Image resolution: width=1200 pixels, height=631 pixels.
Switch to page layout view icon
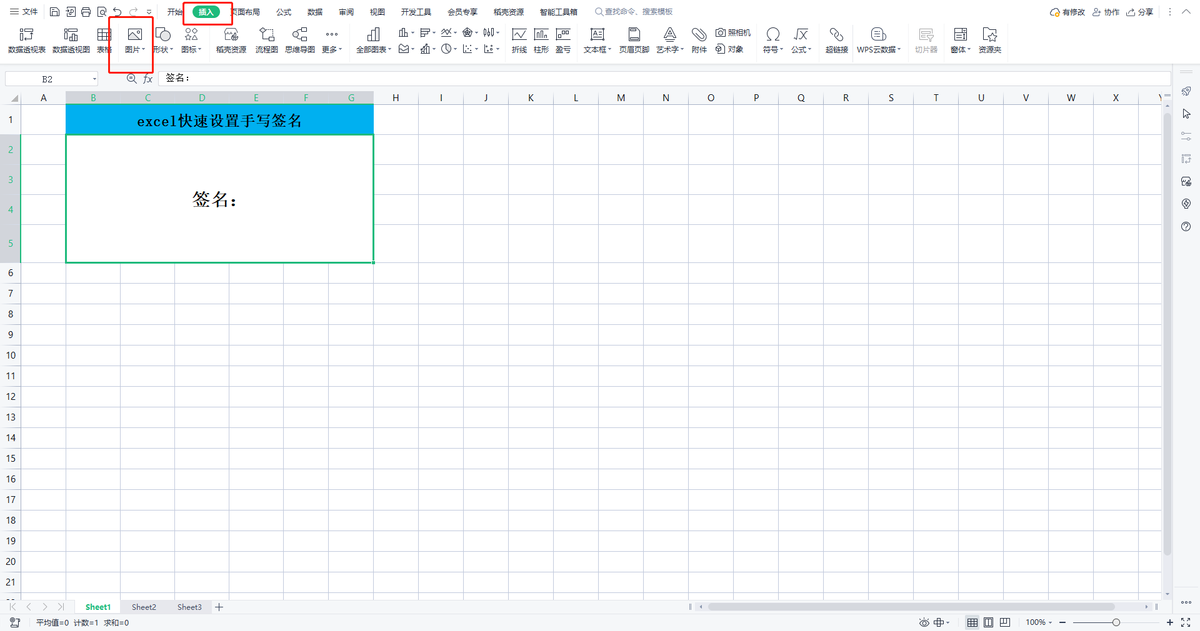pos(990,622)
